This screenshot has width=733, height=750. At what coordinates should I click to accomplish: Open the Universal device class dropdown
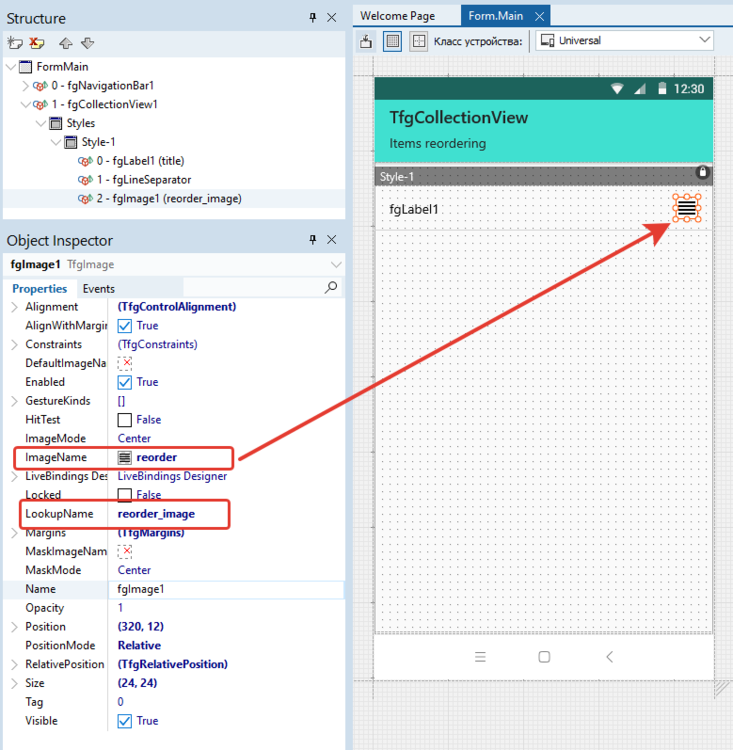(x=624, y=41)
